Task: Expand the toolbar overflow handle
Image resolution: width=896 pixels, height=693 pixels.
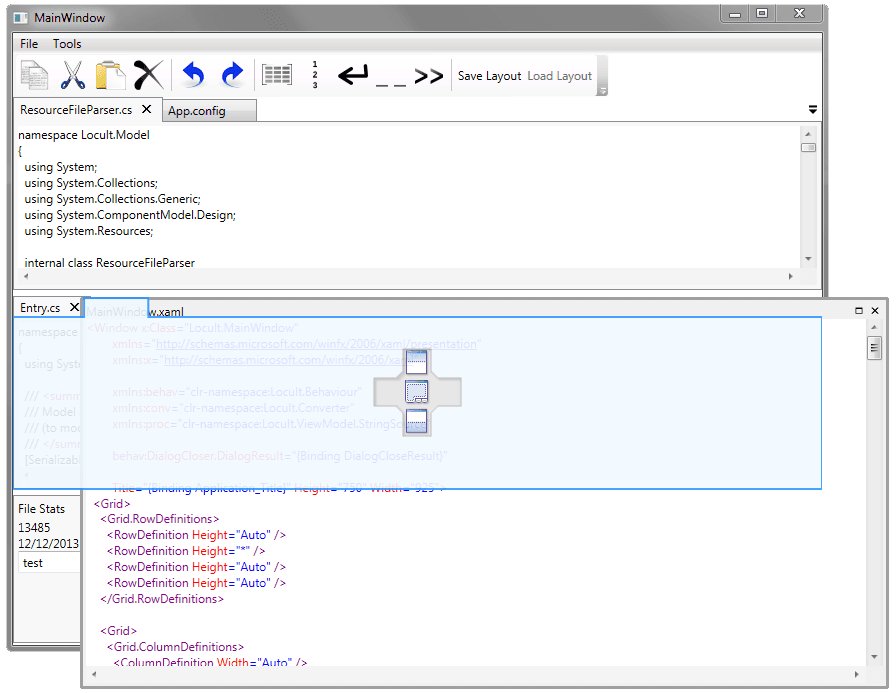Action: (x=603, y=90)
